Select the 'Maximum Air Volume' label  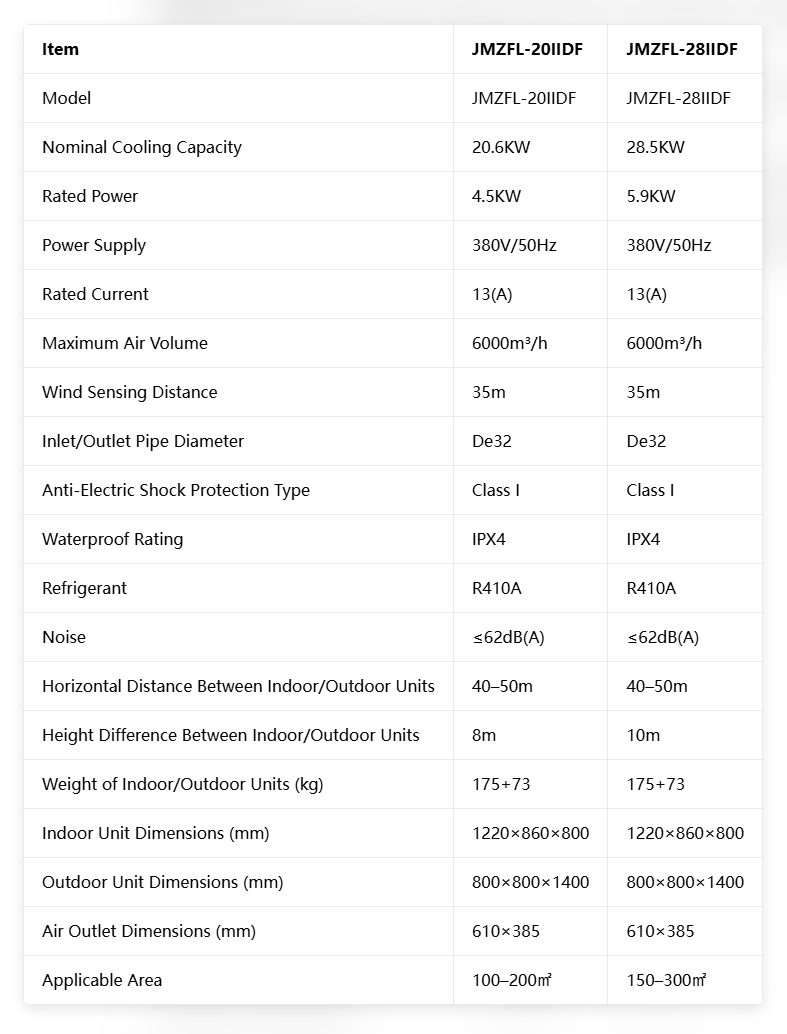pos(125,343)
